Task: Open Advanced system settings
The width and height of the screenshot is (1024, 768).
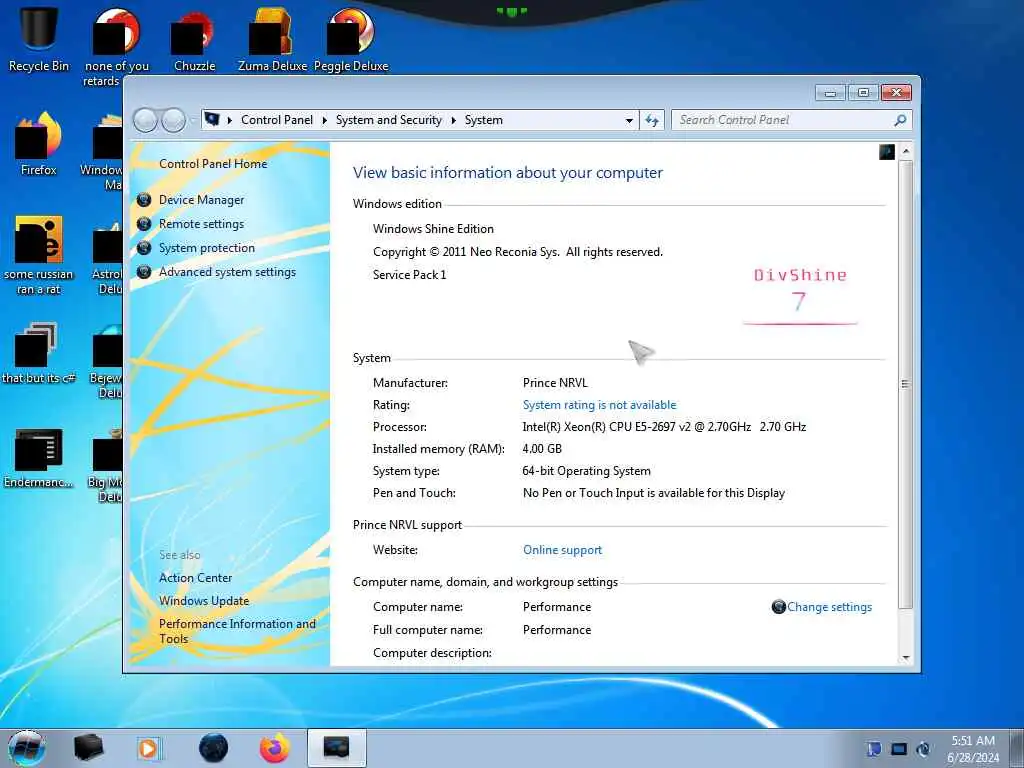Action: 227,272
